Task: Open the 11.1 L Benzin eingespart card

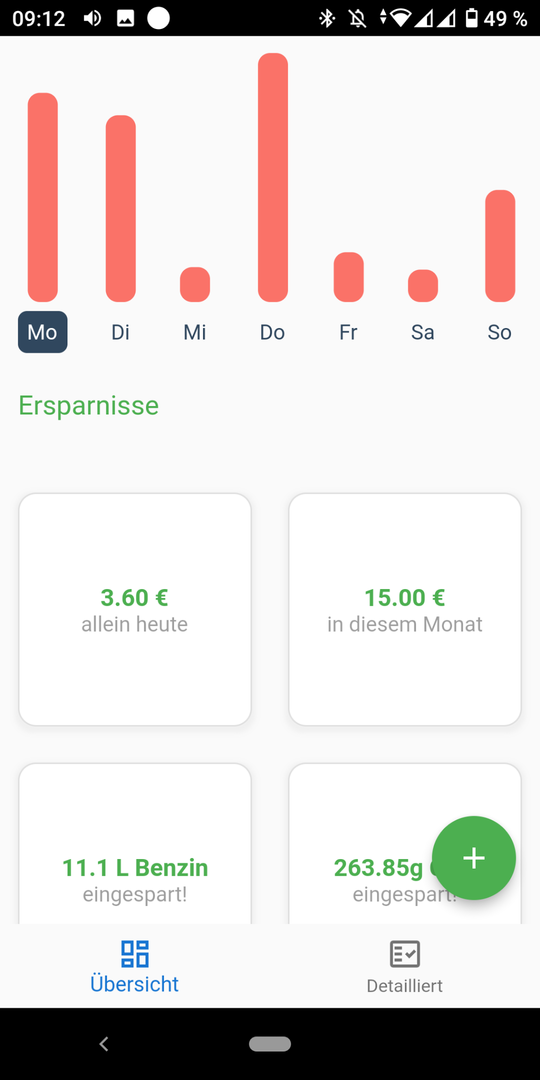Action: coord(135,844)
